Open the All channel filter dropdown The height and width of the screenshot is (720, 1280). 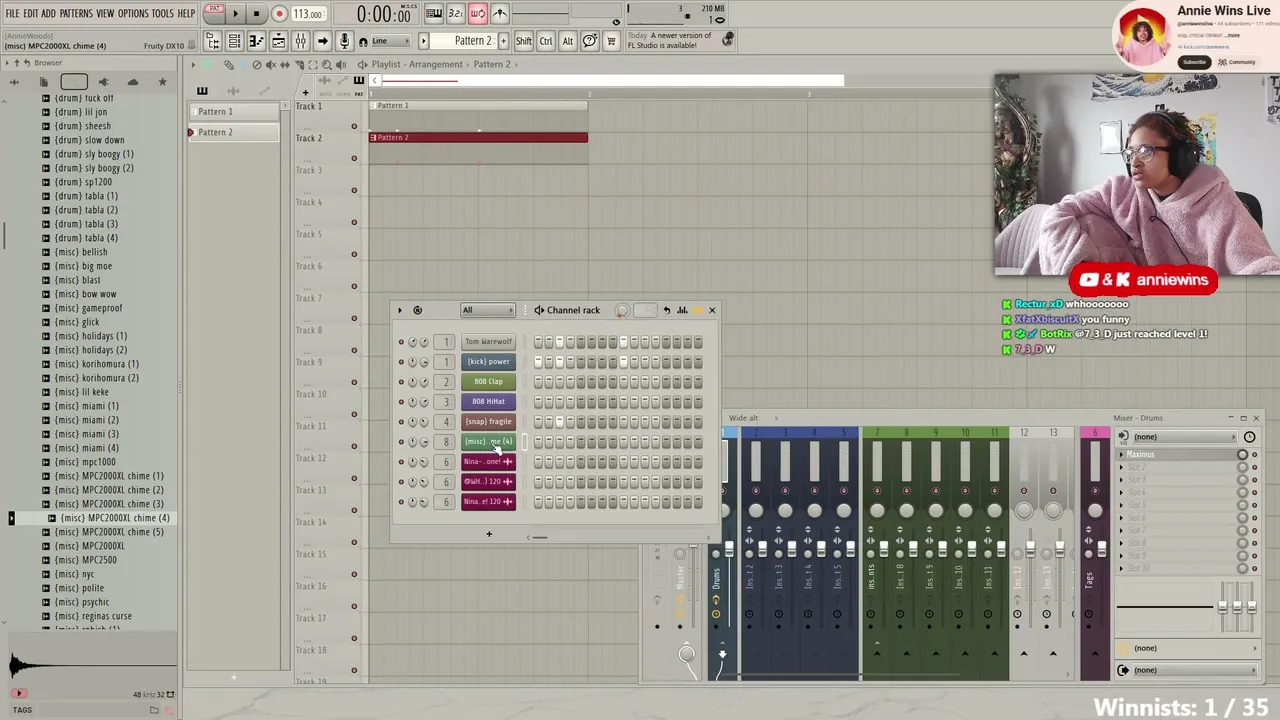coord(487,310)
